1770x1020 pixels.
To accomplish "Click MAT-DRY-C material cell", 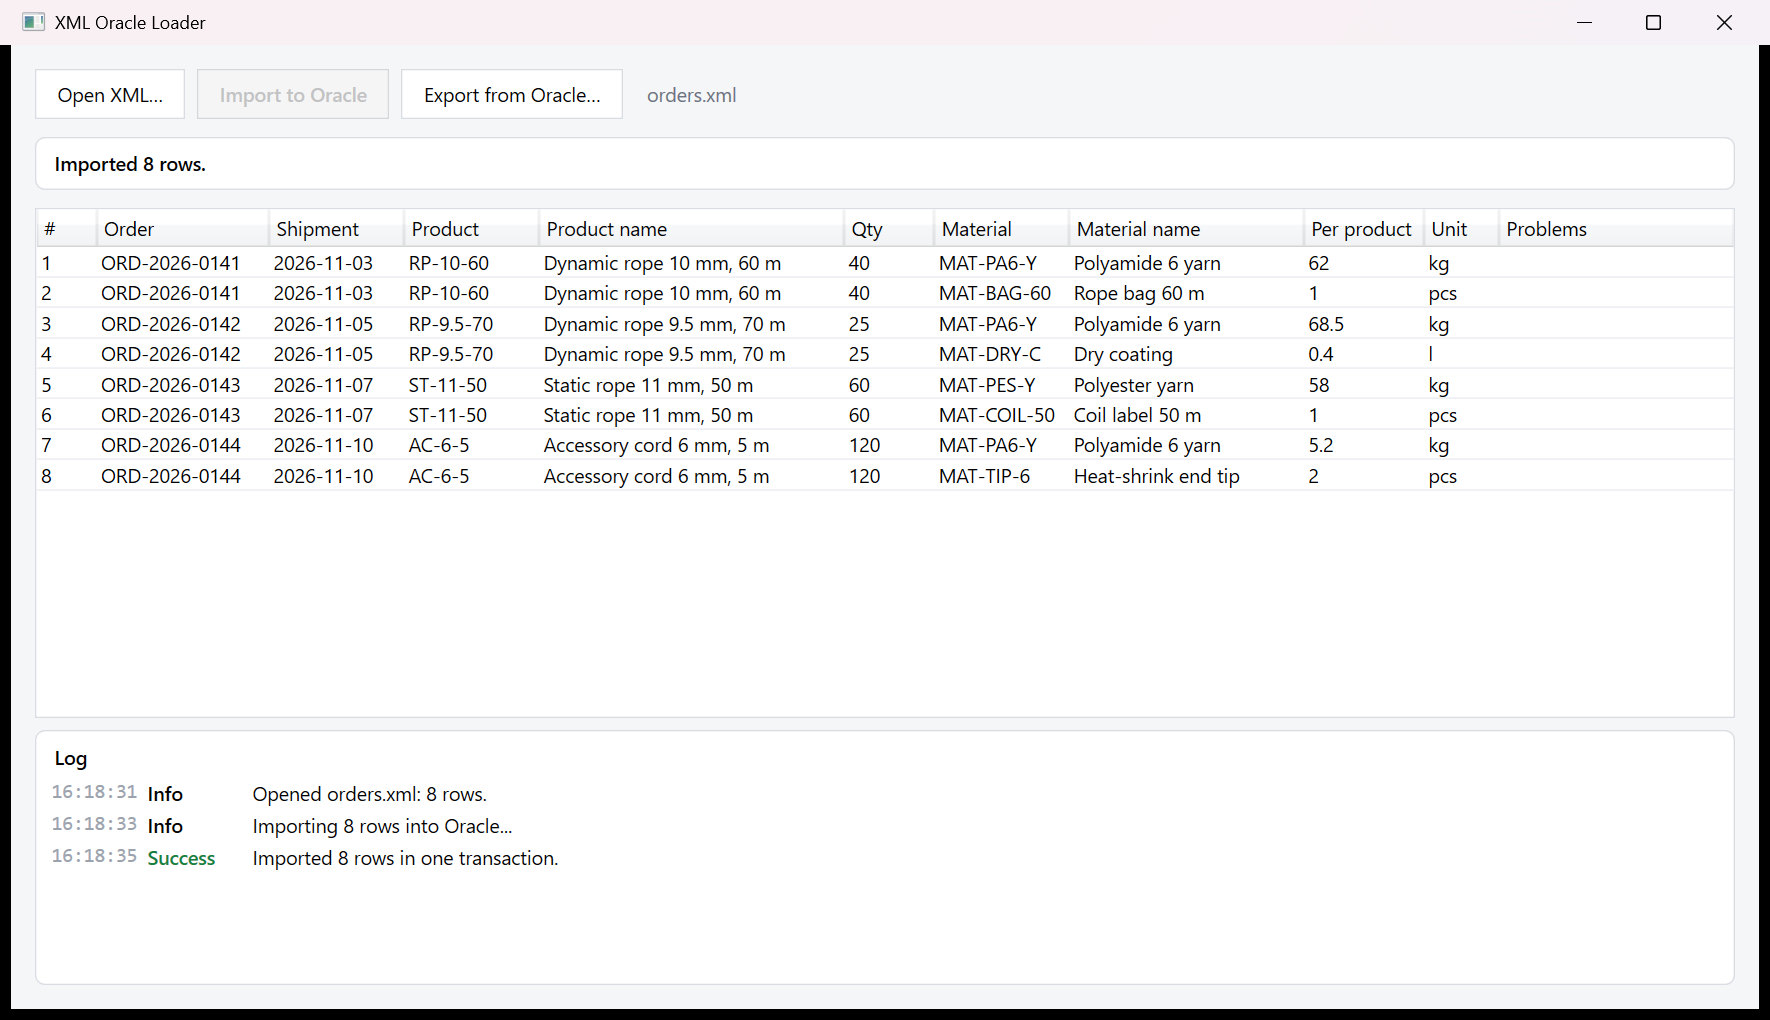I will pos(990,354).
